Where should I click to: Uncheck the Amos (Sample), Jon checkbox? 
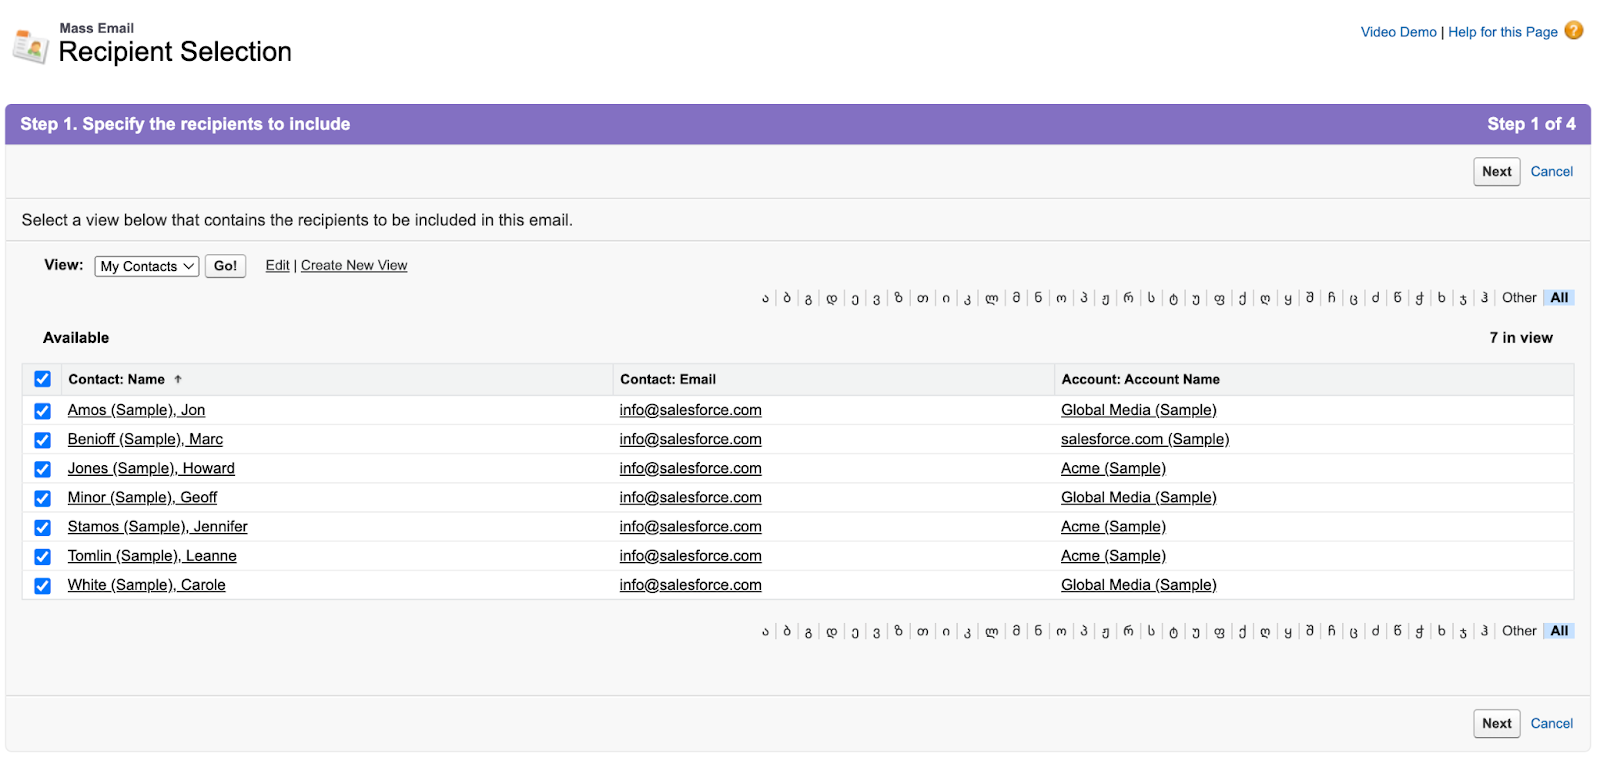point(42,411)
